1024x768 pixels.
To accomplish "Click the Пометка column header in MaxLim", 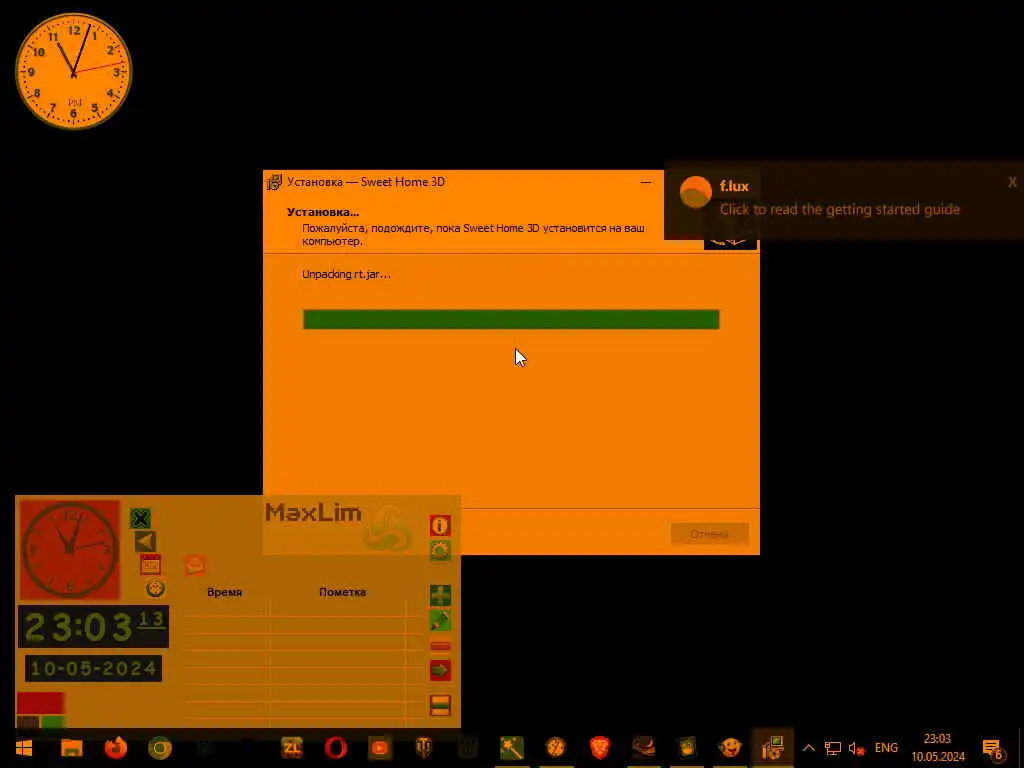I will pyautogui.click(x=342, y=592).
